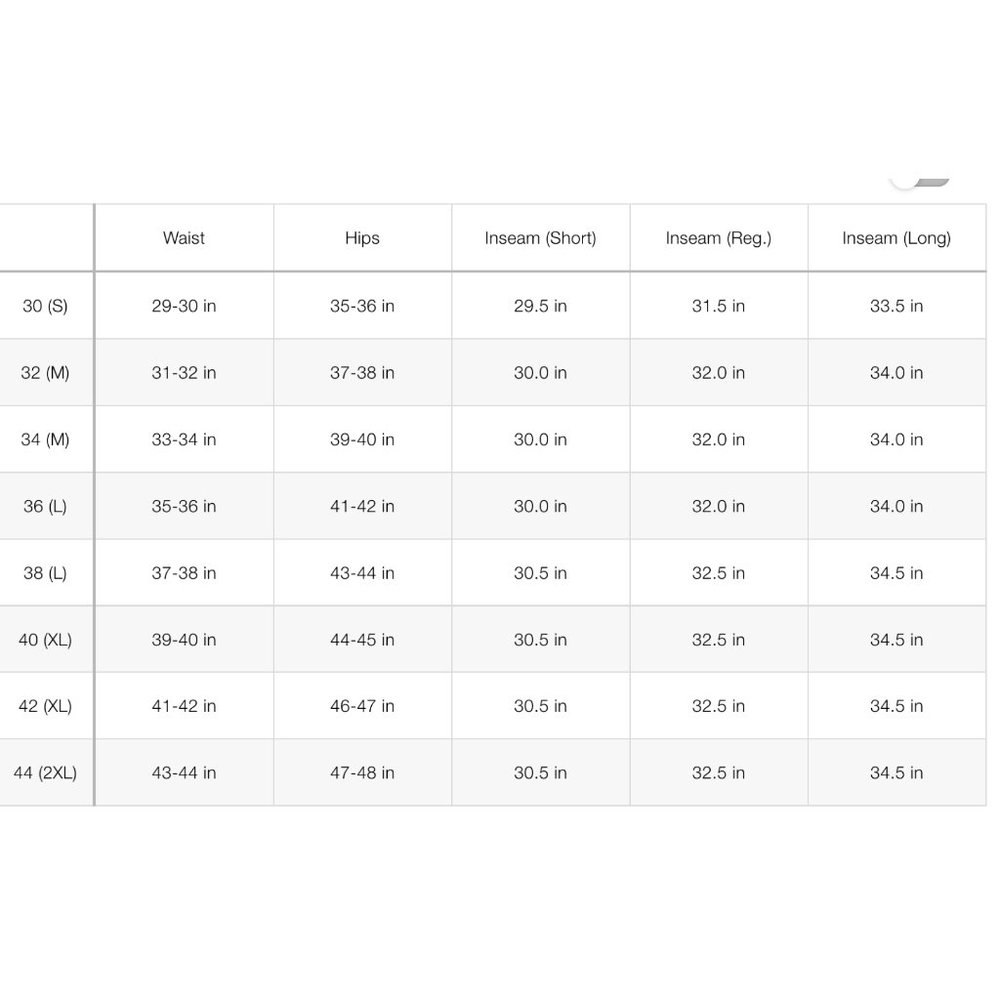Image resolution: width=1000 pixels, height=1000 pixels.
Task: Click the 33.5 in long inseam cell
Action: [x=897, y=306]
